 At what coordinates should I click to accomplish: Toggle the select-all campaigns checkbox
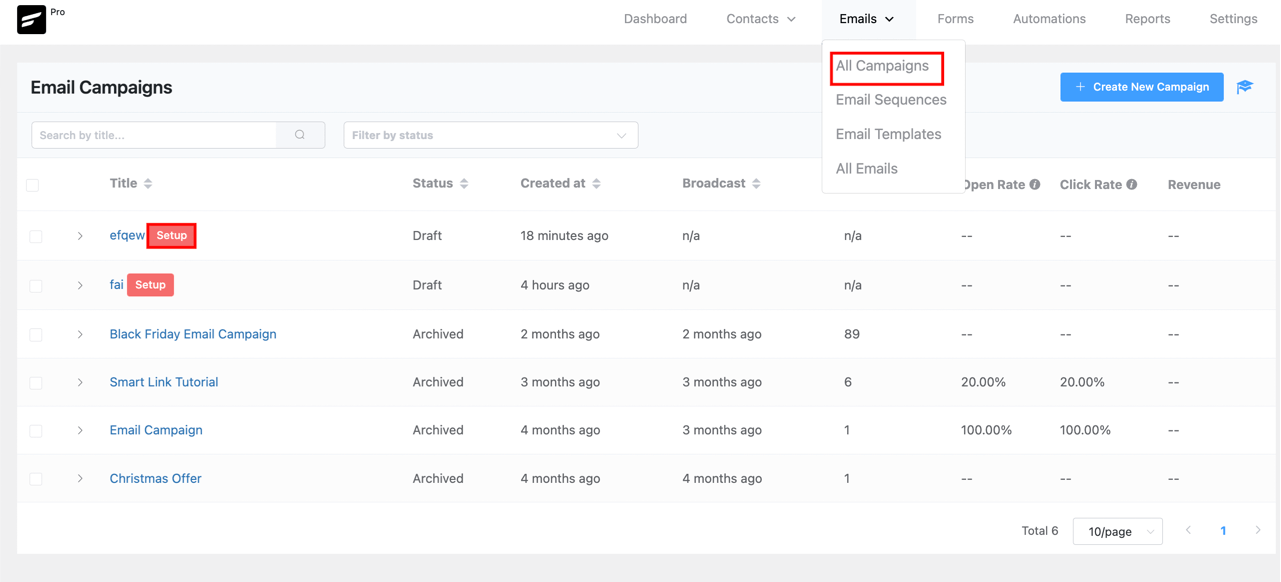33,185
